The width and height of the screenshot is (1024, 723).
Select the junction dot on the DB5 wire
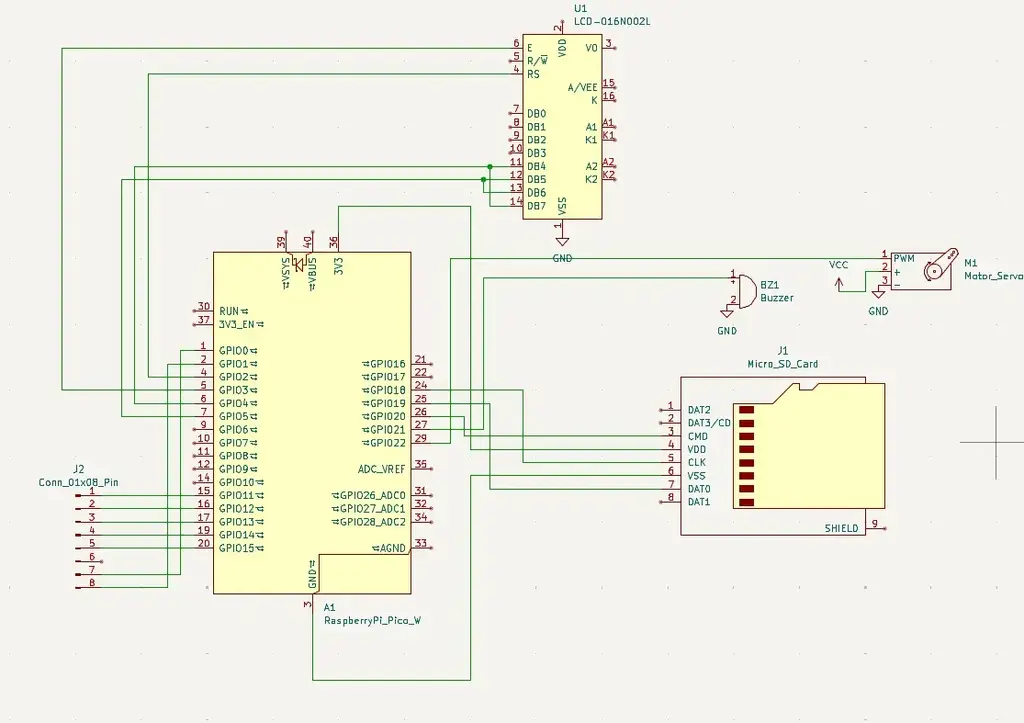click(483, 180)
